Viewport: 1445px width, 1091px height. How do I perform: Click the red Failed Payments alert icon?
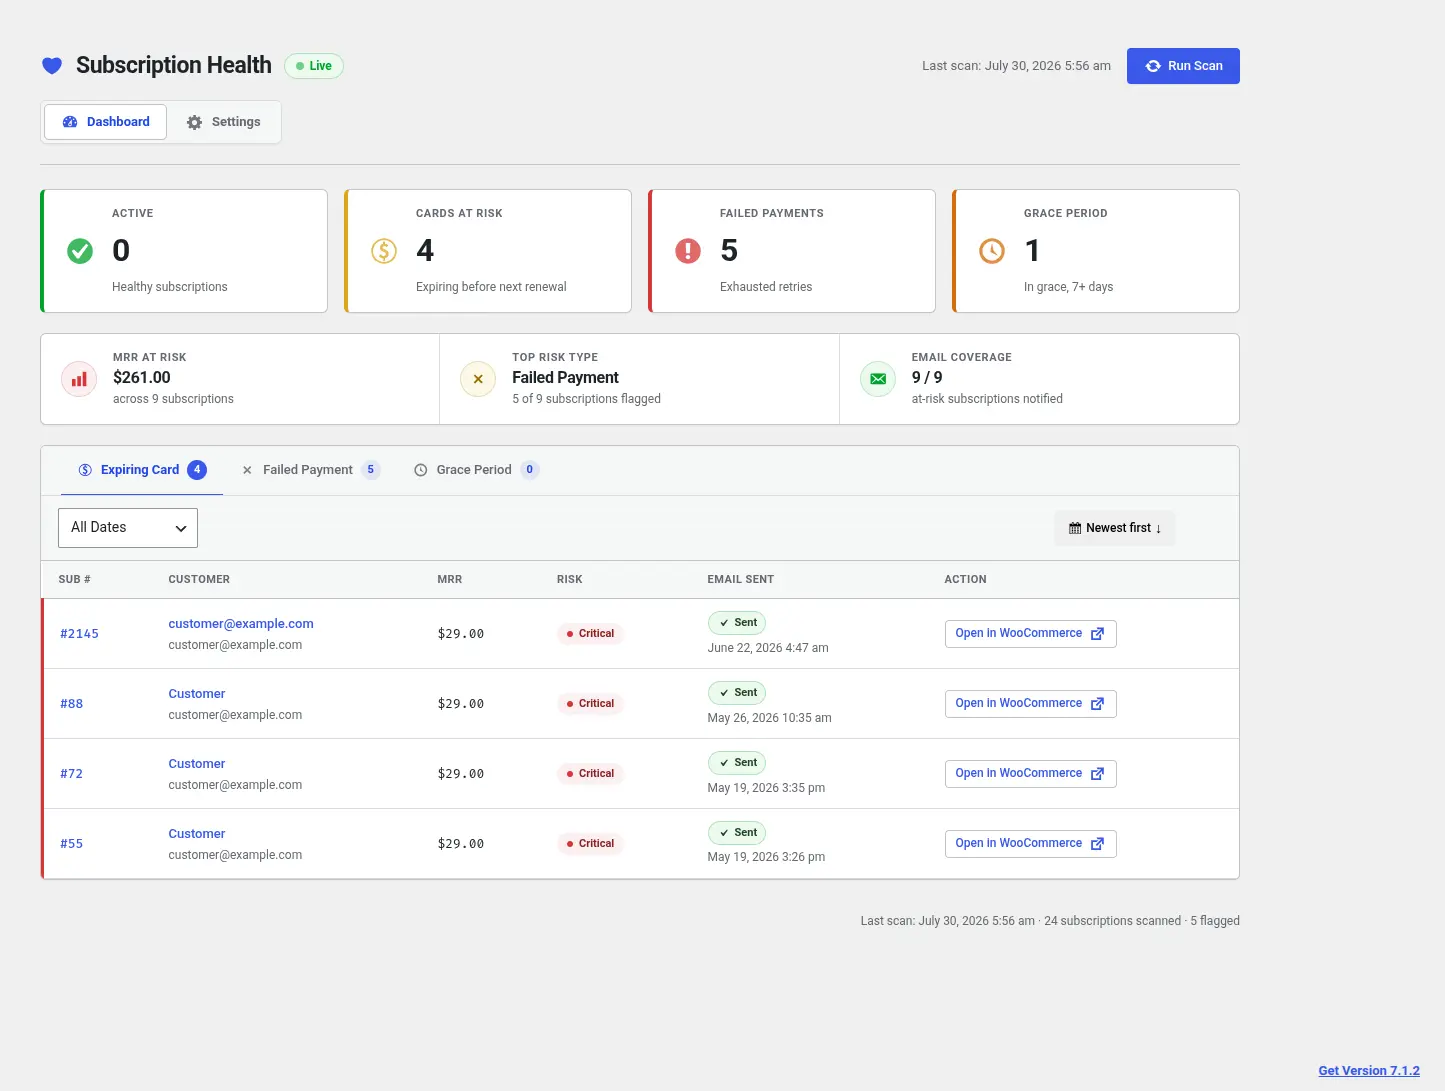pyautogui.click(x=688, y=251)
